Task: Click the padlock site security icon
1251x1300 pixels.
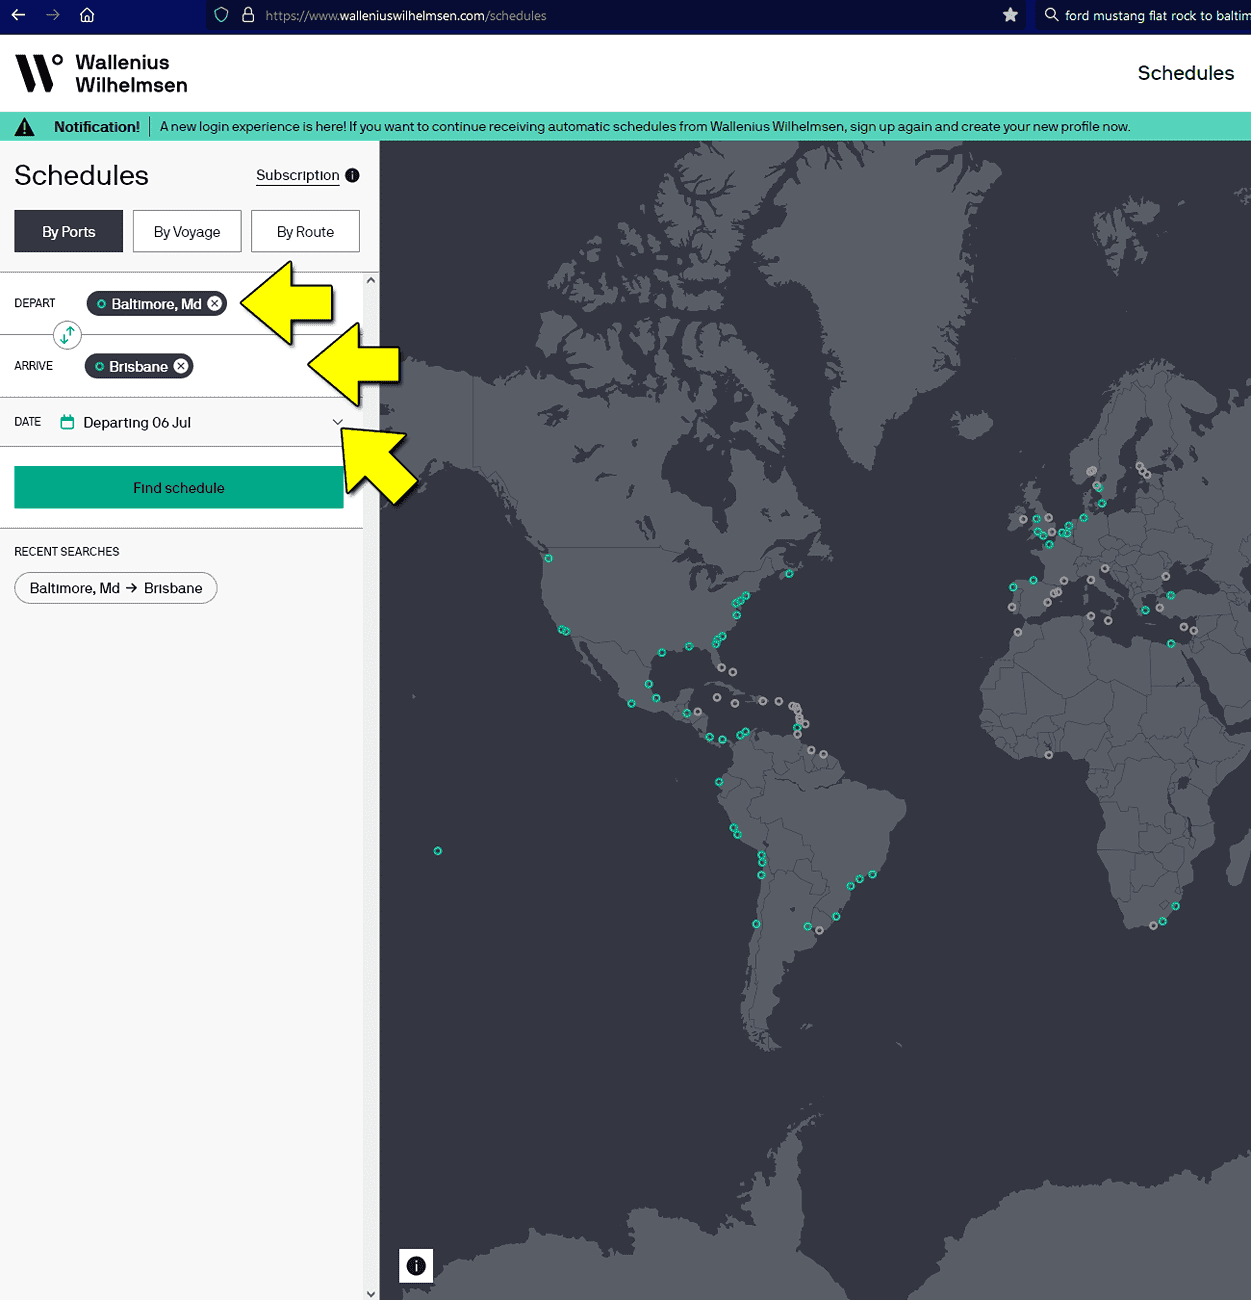Action: [x=248, y=15]
